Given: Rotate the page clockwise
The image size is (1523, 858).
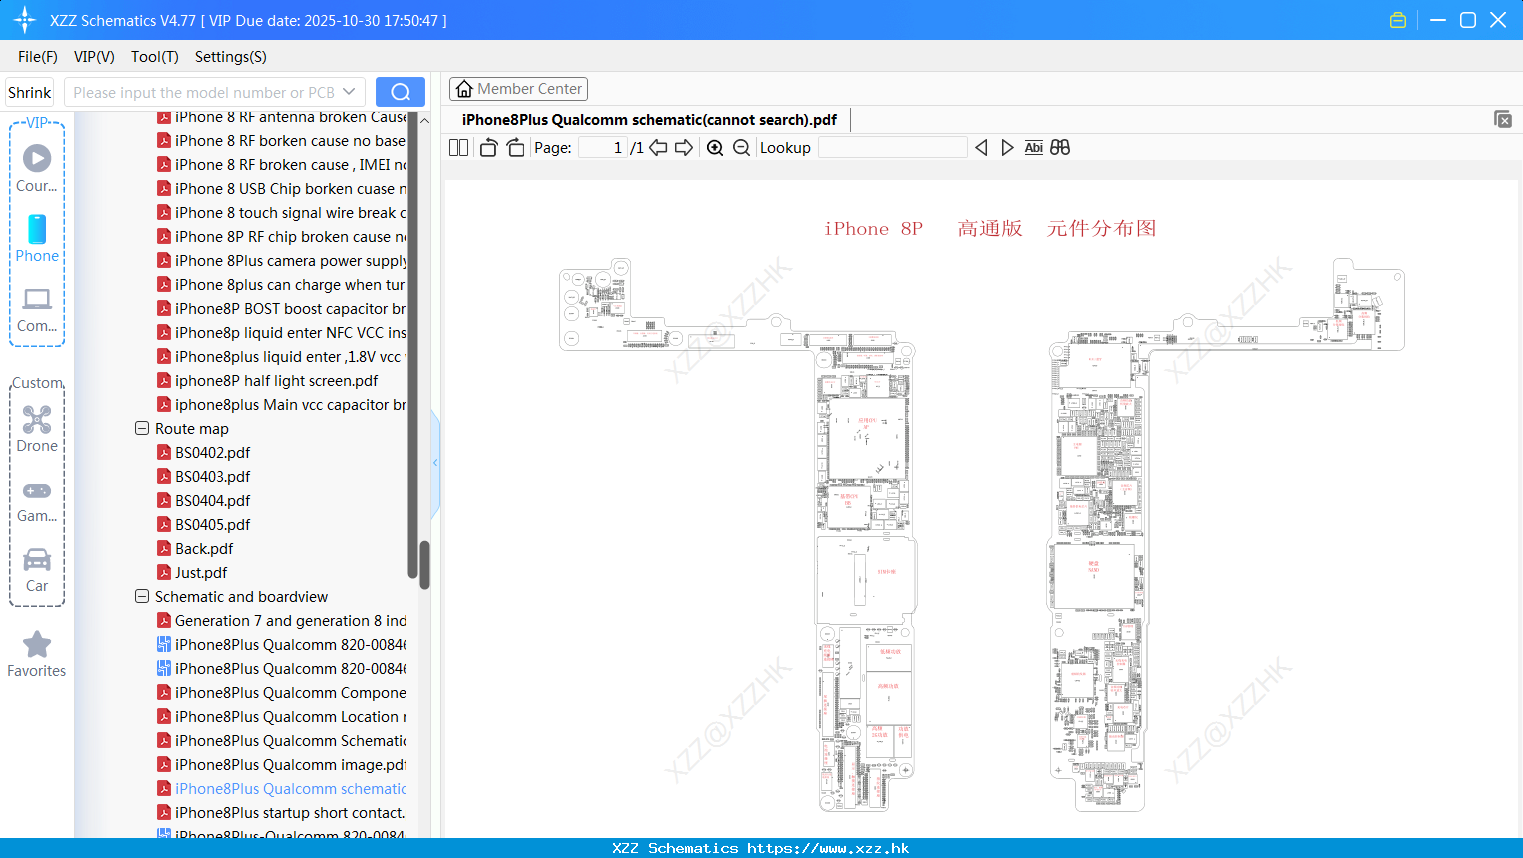Looking at the screenshot, I should pos(515,148).
